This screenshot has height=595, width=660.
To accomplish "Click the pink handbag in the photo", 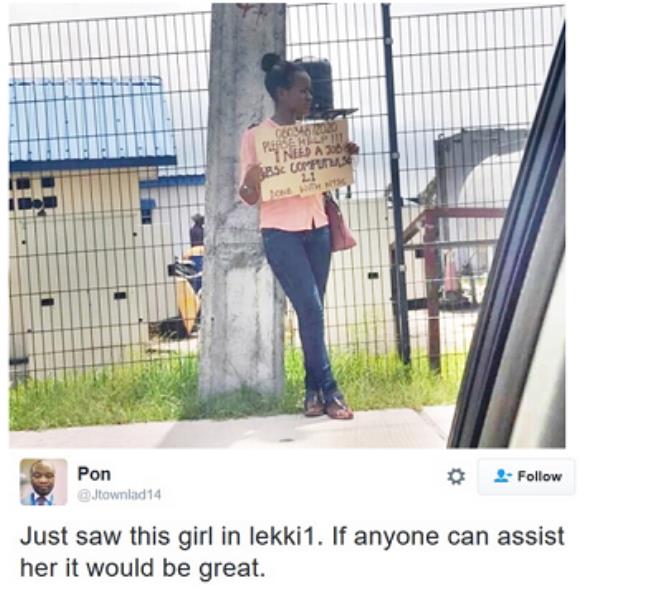I will tap(339, 225).
